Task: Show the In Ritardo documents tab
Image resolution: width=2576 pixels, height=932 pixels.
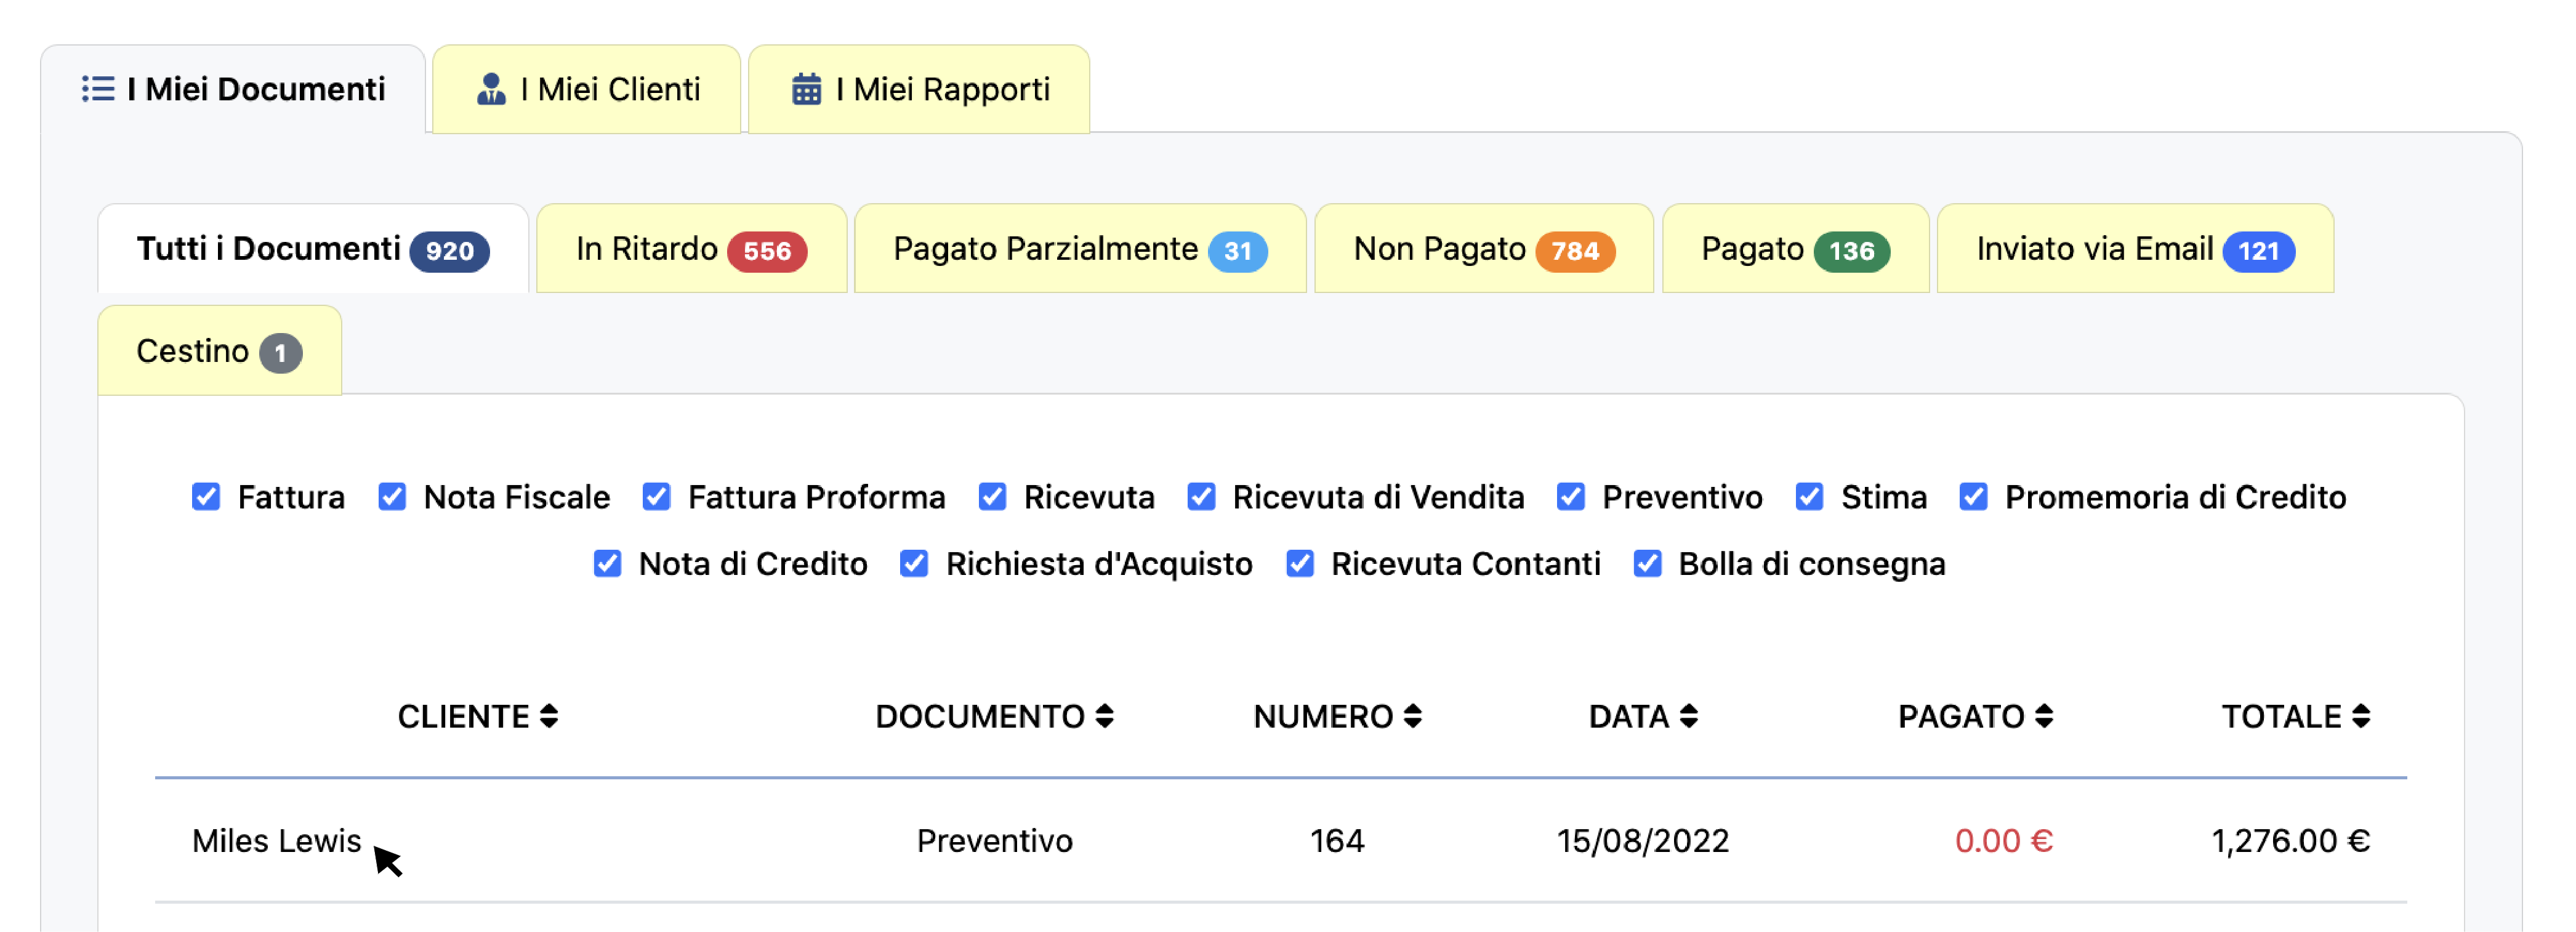Action: (691, 249)
